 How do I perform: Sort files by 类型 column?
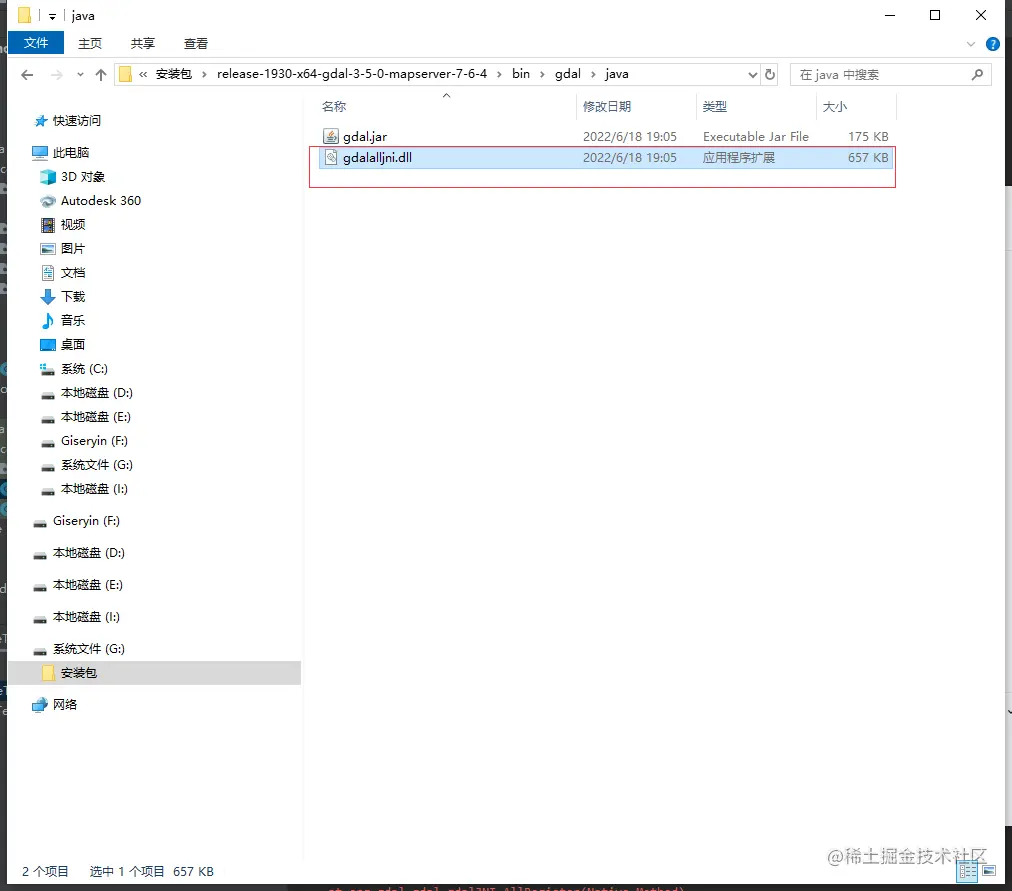click(714, 106)
